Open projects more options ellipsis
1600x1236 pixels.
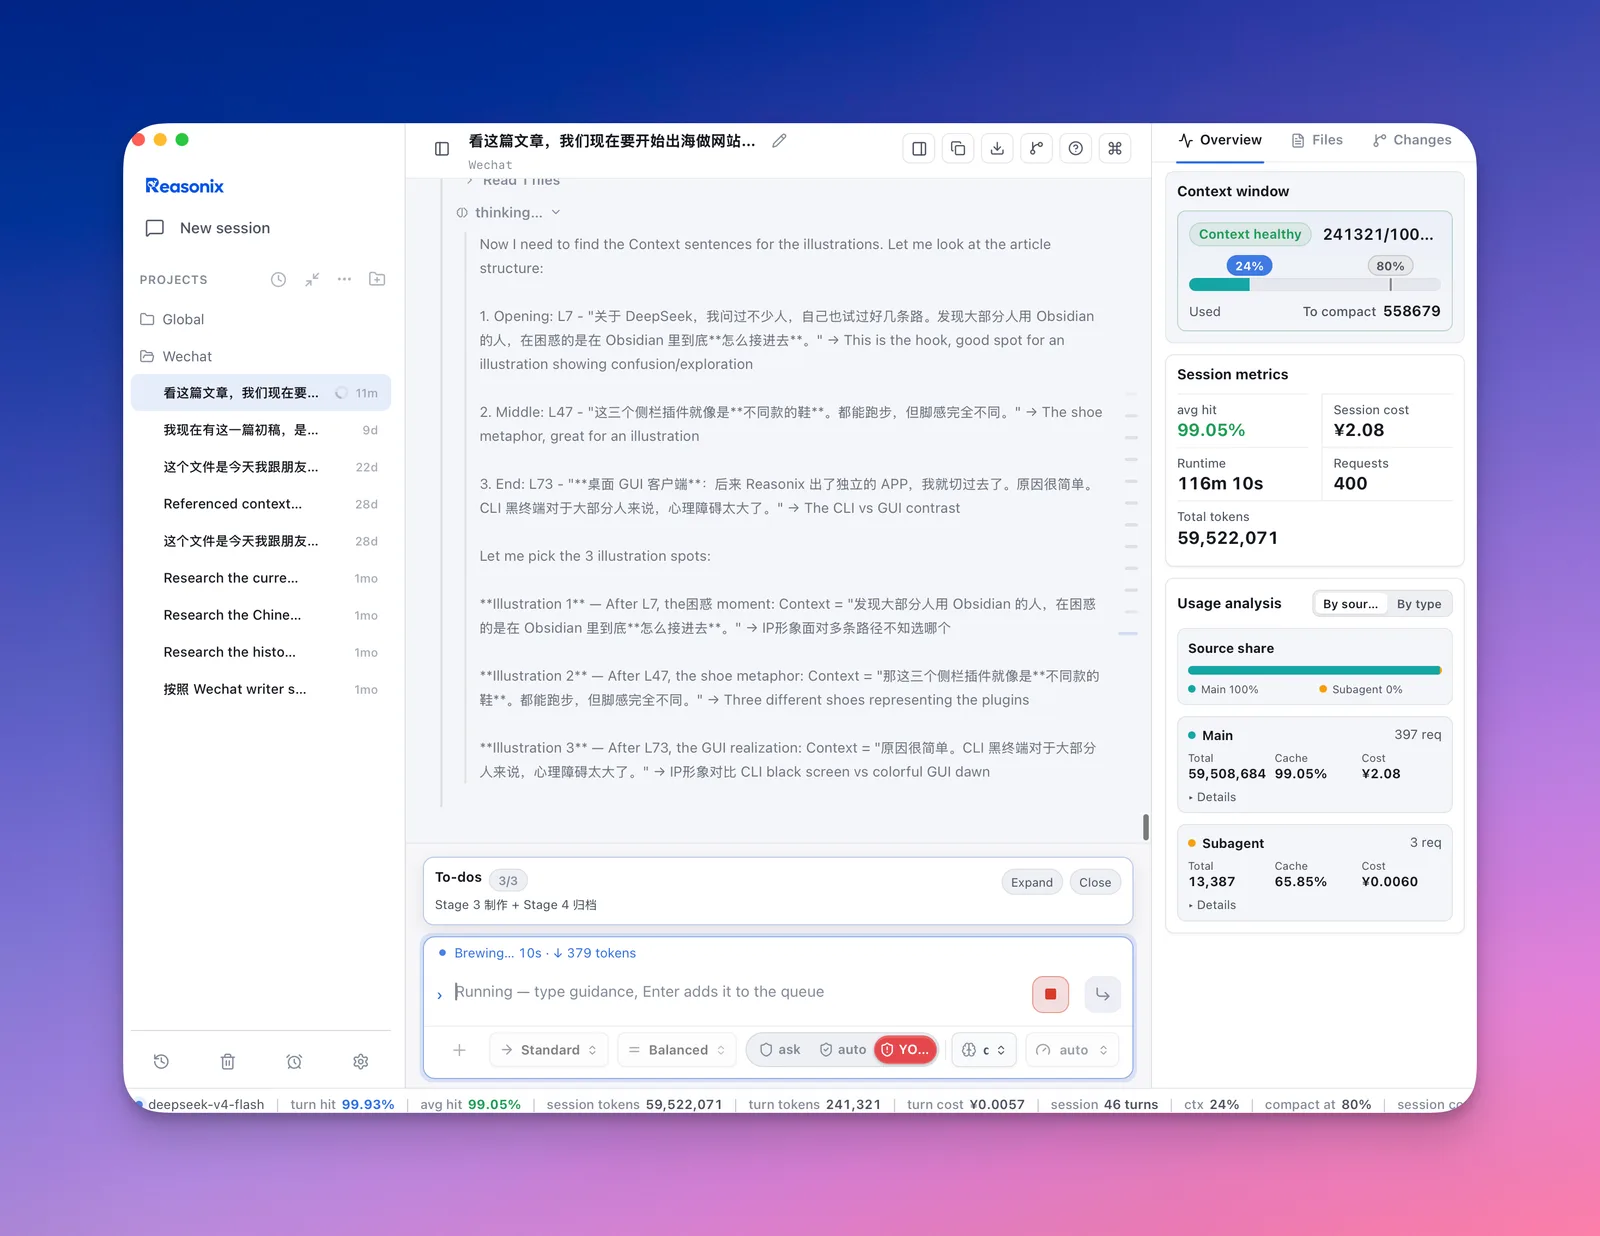click(x=344, y=280)
